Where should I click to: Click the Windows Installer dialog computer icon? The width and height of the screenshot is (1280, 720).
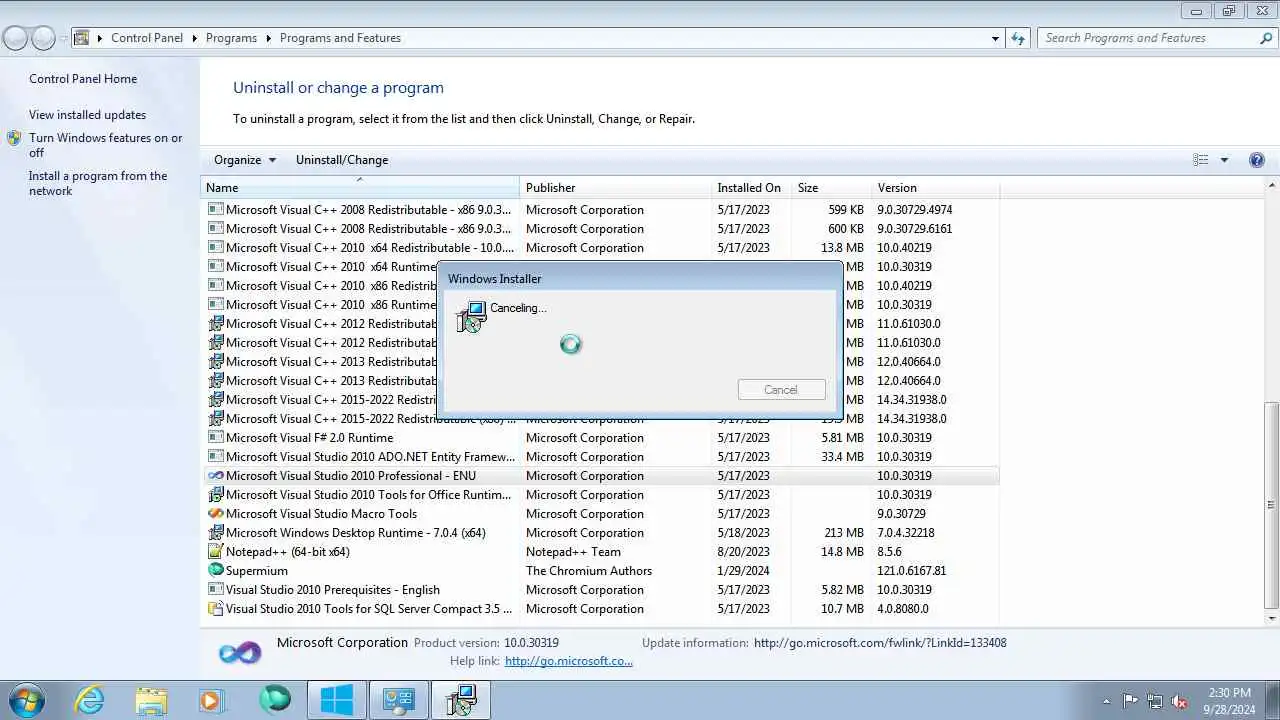[471, 317]
